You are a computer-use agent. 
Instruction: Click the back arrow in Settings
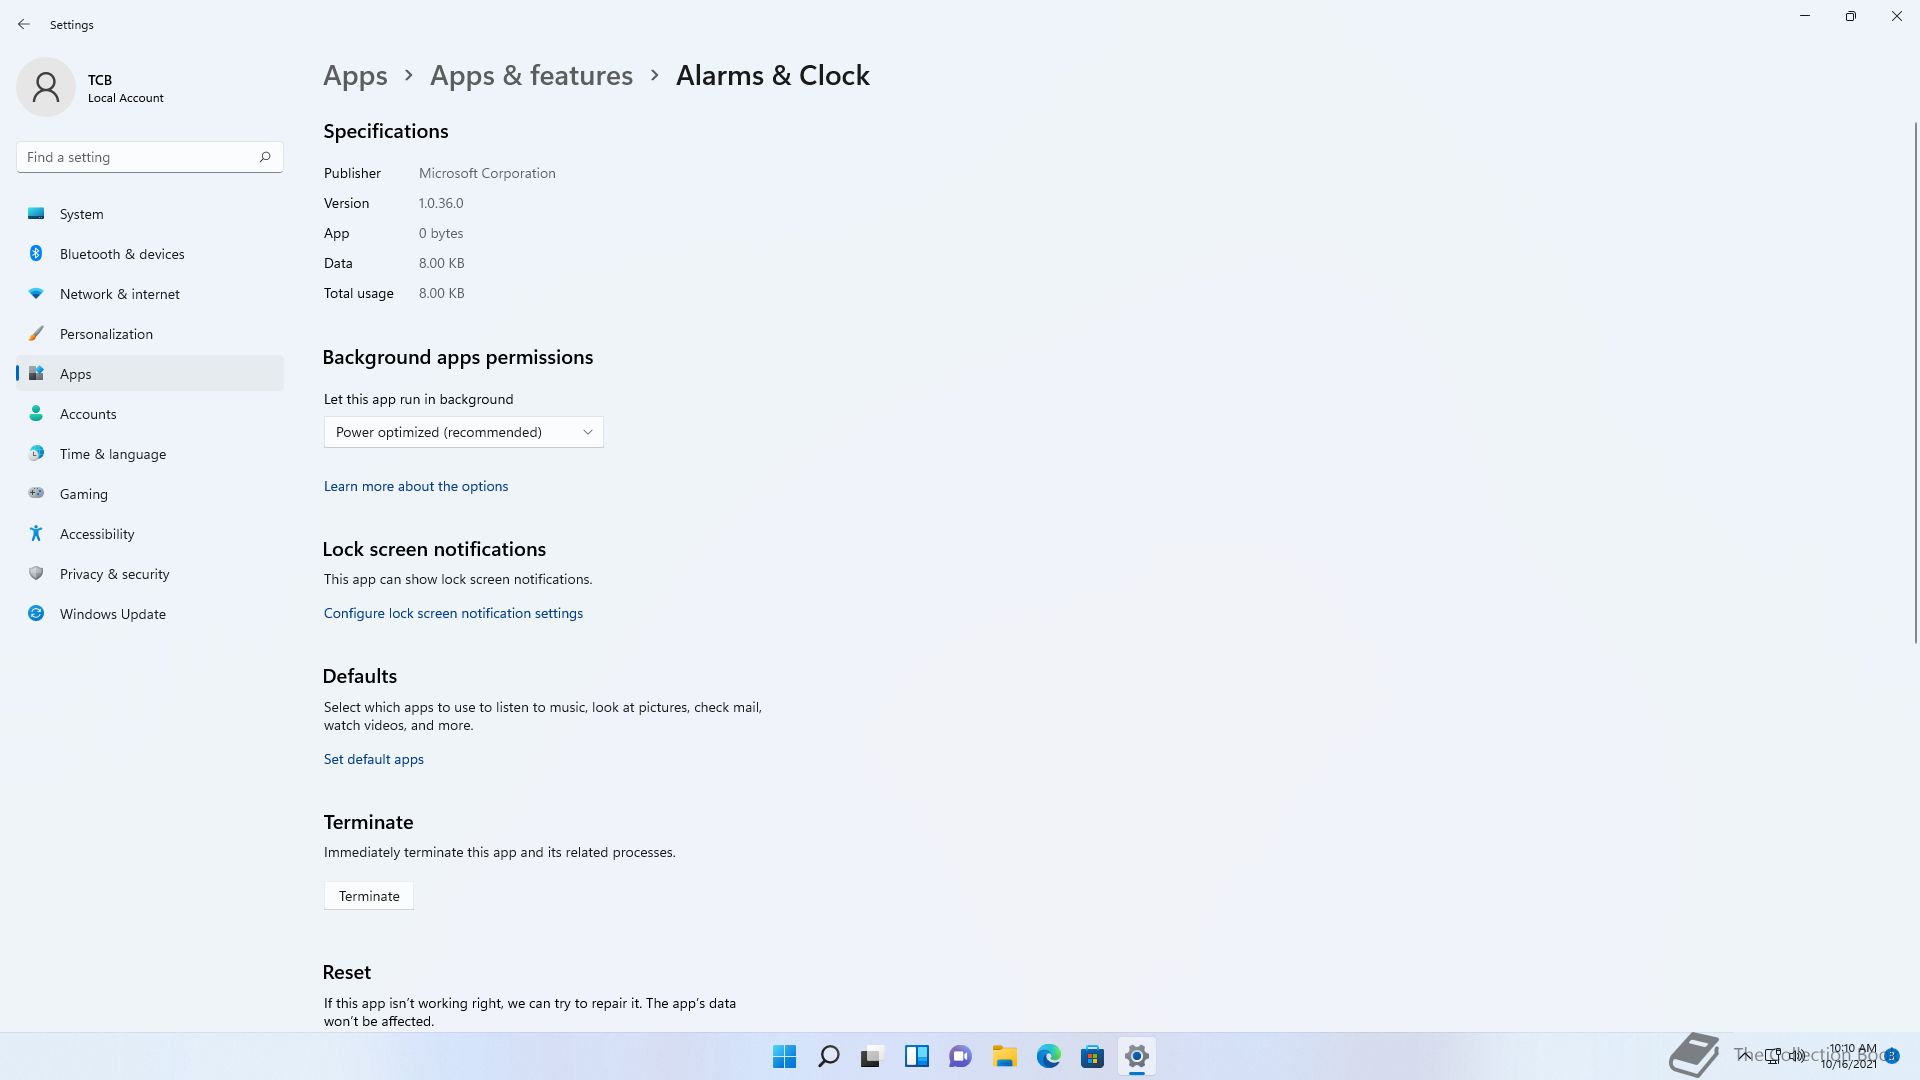[x=24, y=24]
